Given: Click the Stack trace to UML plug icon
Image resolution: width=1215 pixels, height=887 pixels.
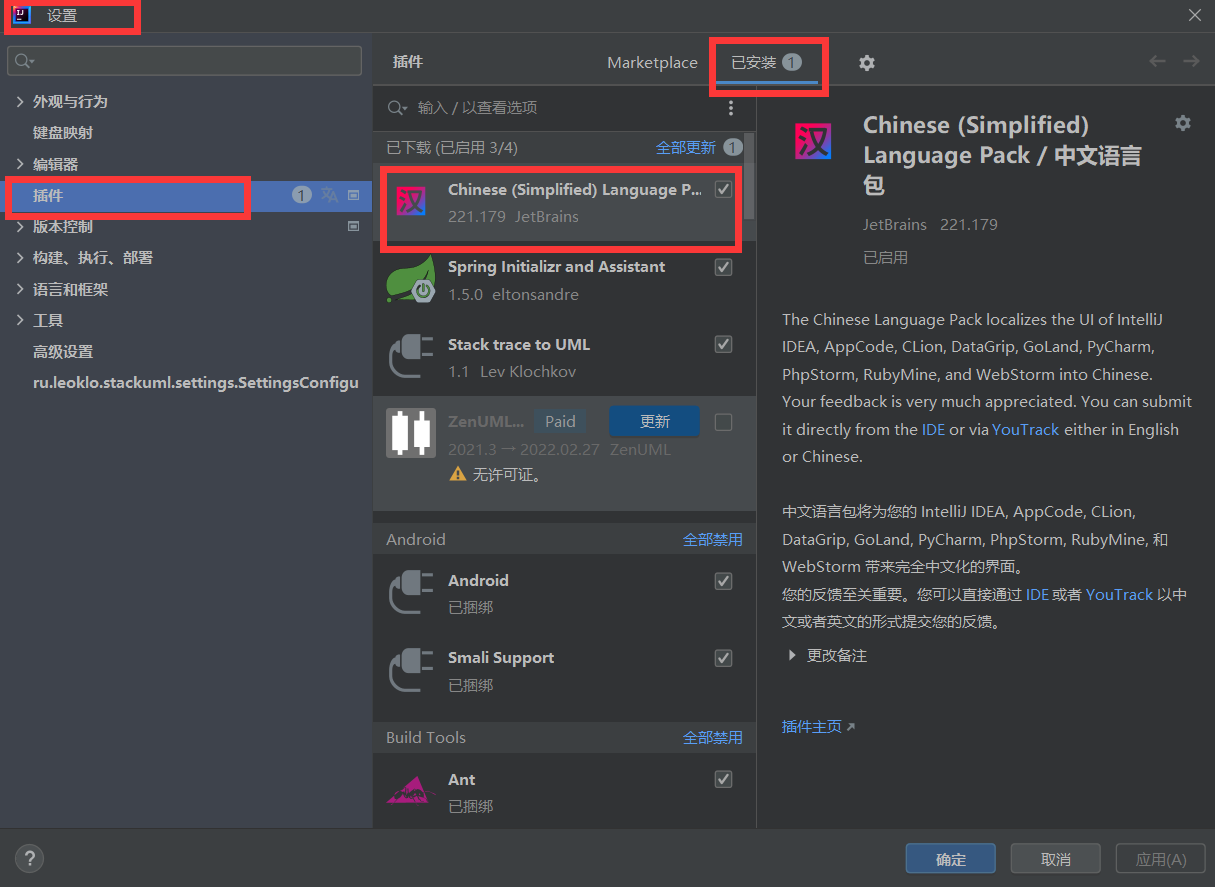Looking at the screenshot, I should (410, 357).
